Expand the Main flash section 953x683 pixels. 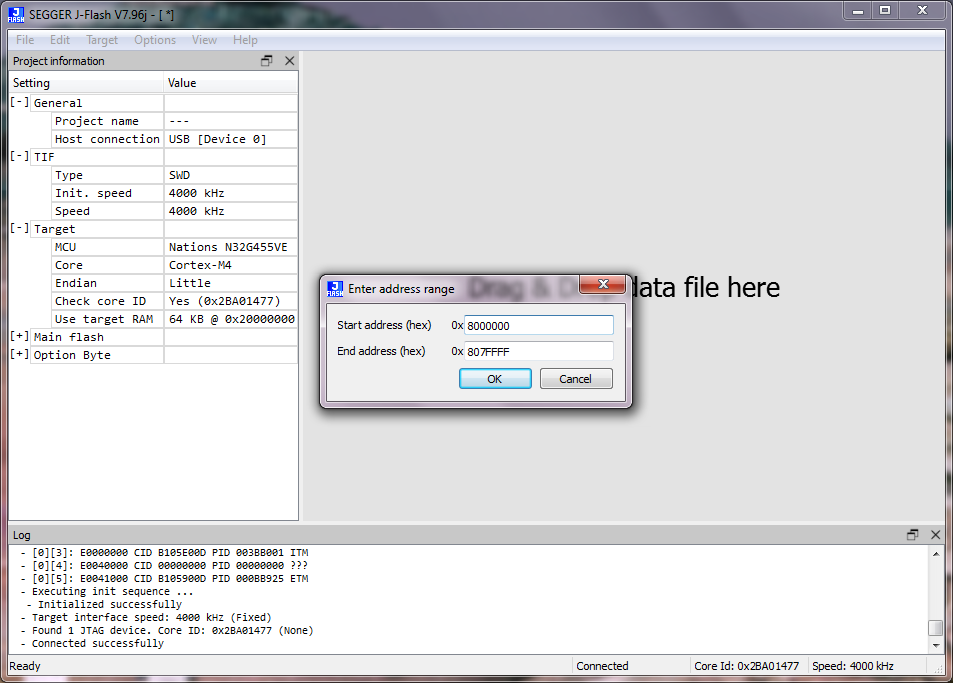[x=19, y=336]
